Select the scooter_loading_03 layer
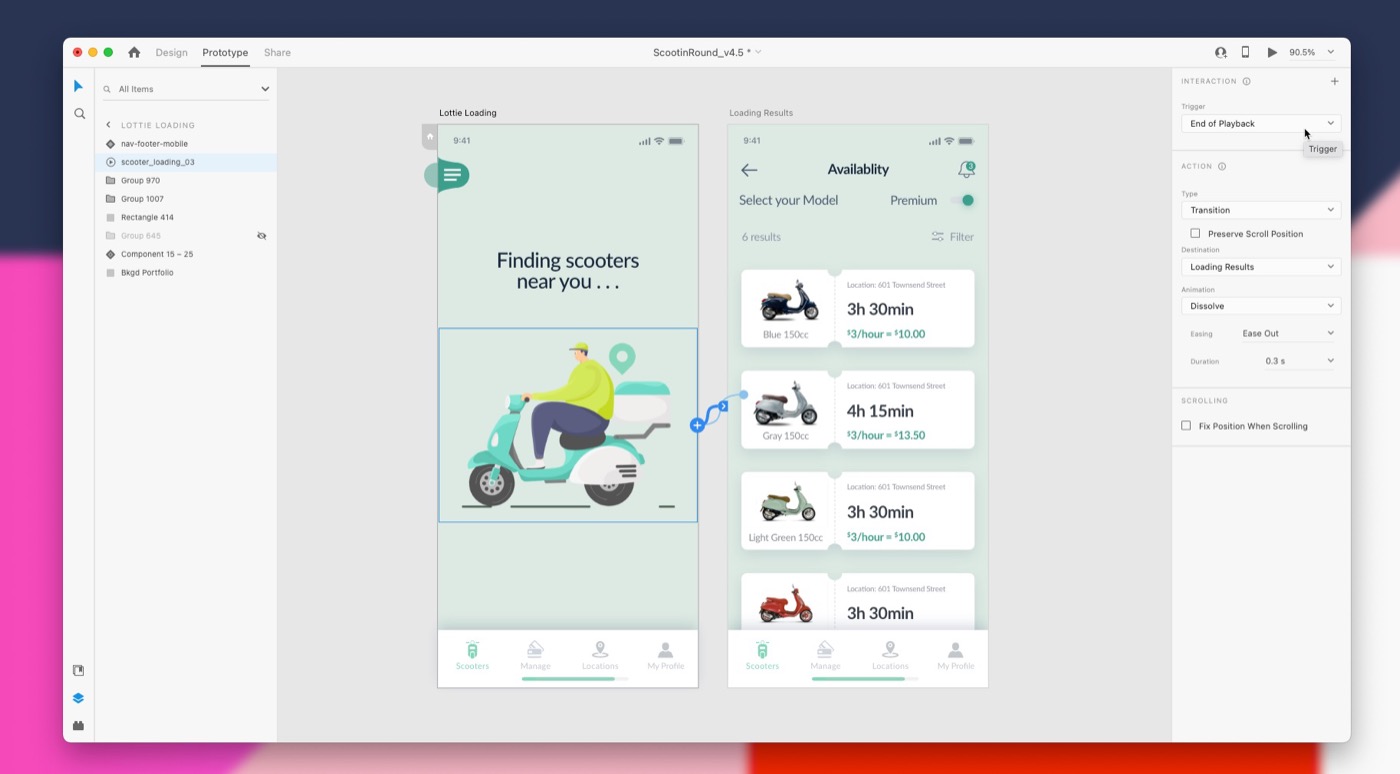The height and width of the screenshot is (774, 1400). (x=157, y=162)
